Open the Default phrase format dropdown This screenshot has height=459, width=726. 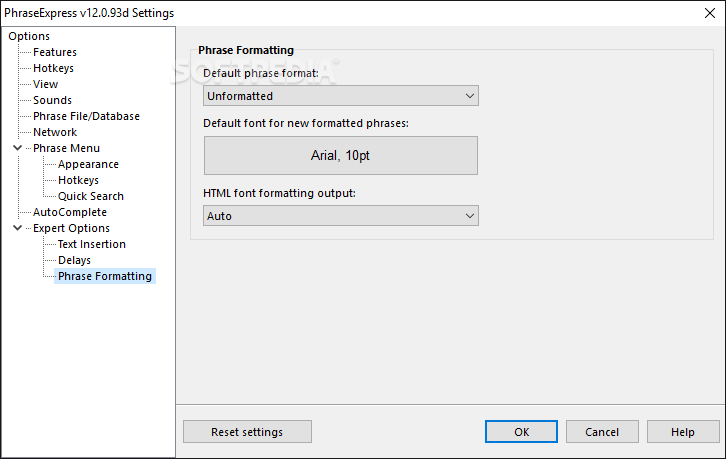341,96
